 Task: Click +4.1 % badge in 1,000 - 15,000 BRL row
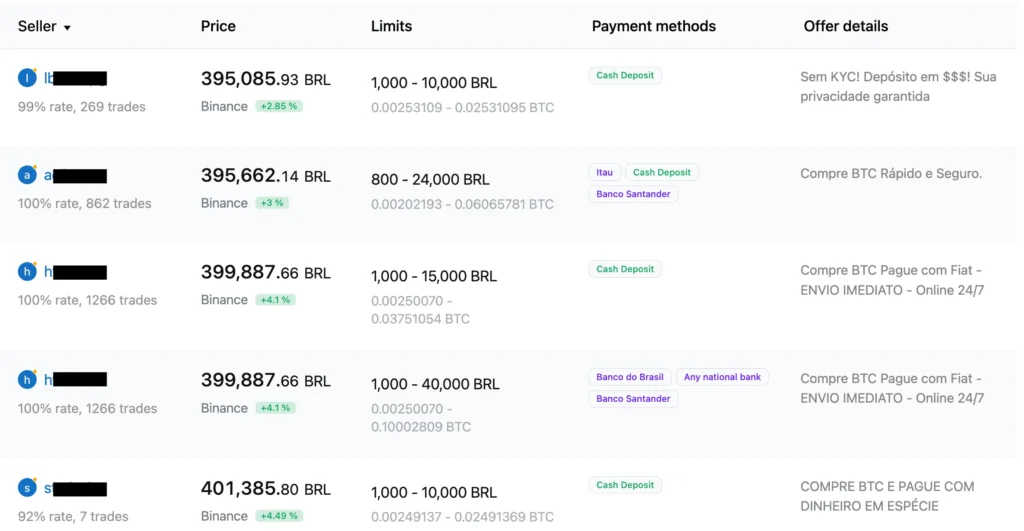pos(275,300)
